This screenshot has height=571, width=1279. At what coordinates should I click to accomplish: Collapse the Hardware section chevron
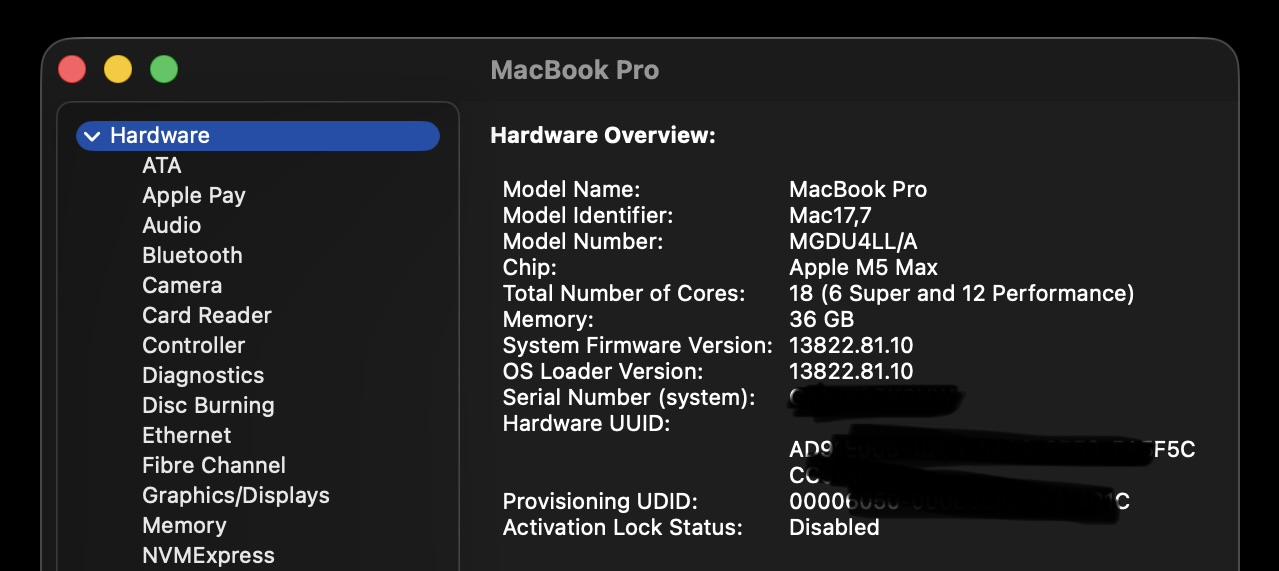(x=92, y=136)
